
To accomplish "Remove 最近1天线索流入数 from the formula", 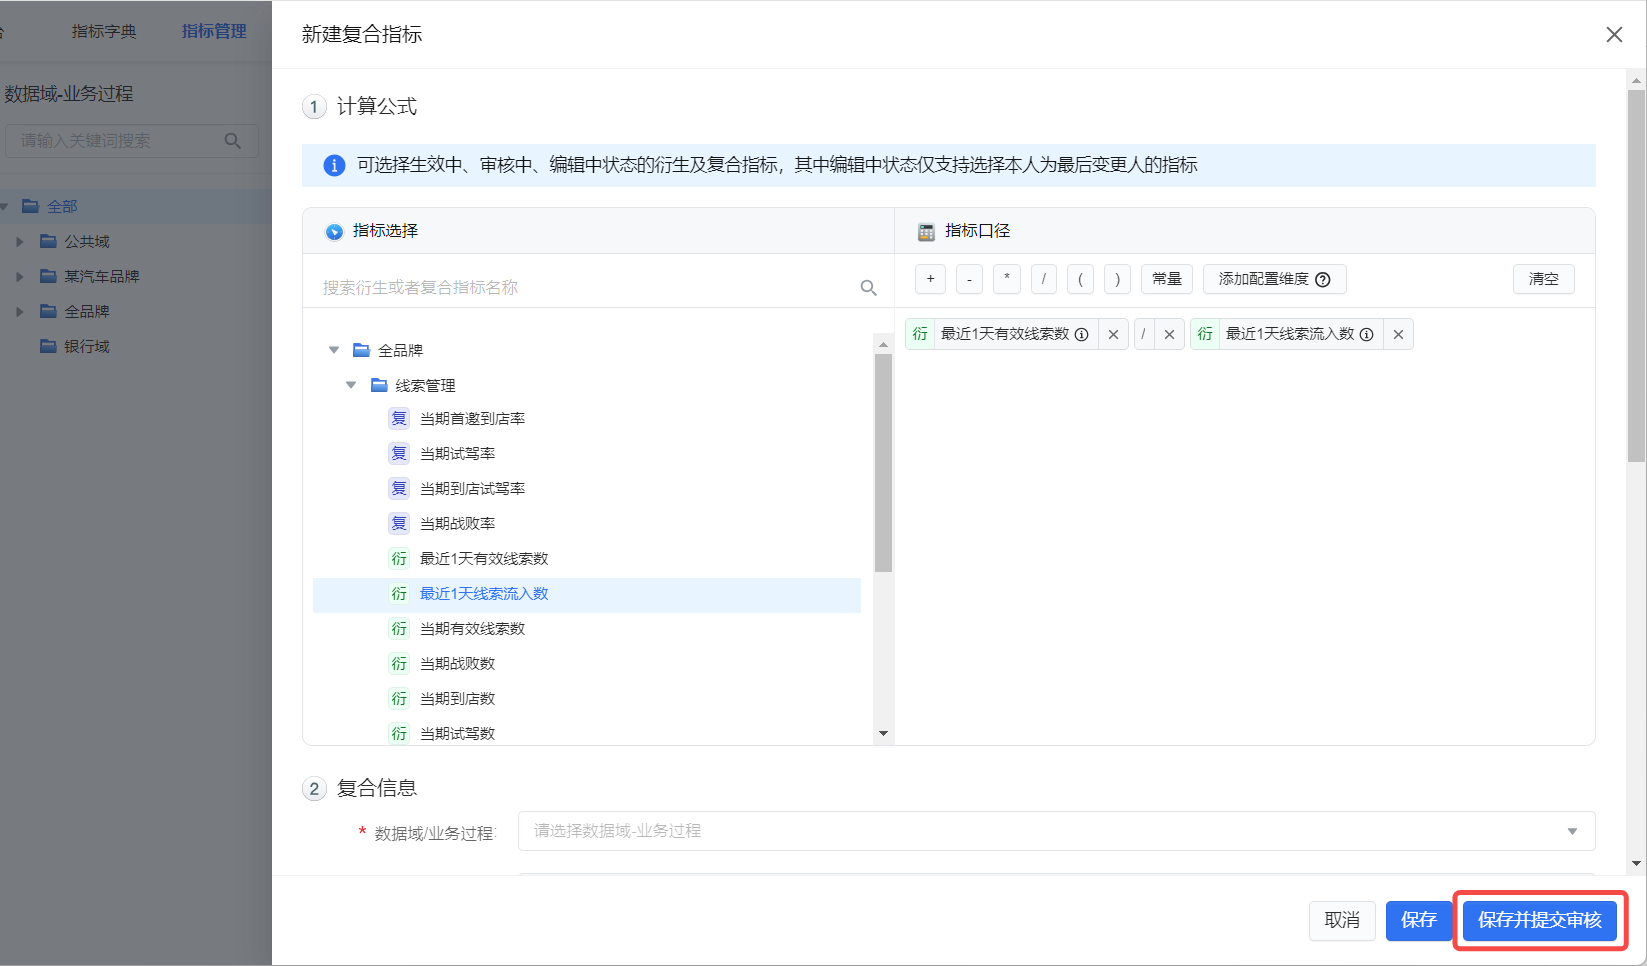I will pyautogui.click(x=1398, y=334).
